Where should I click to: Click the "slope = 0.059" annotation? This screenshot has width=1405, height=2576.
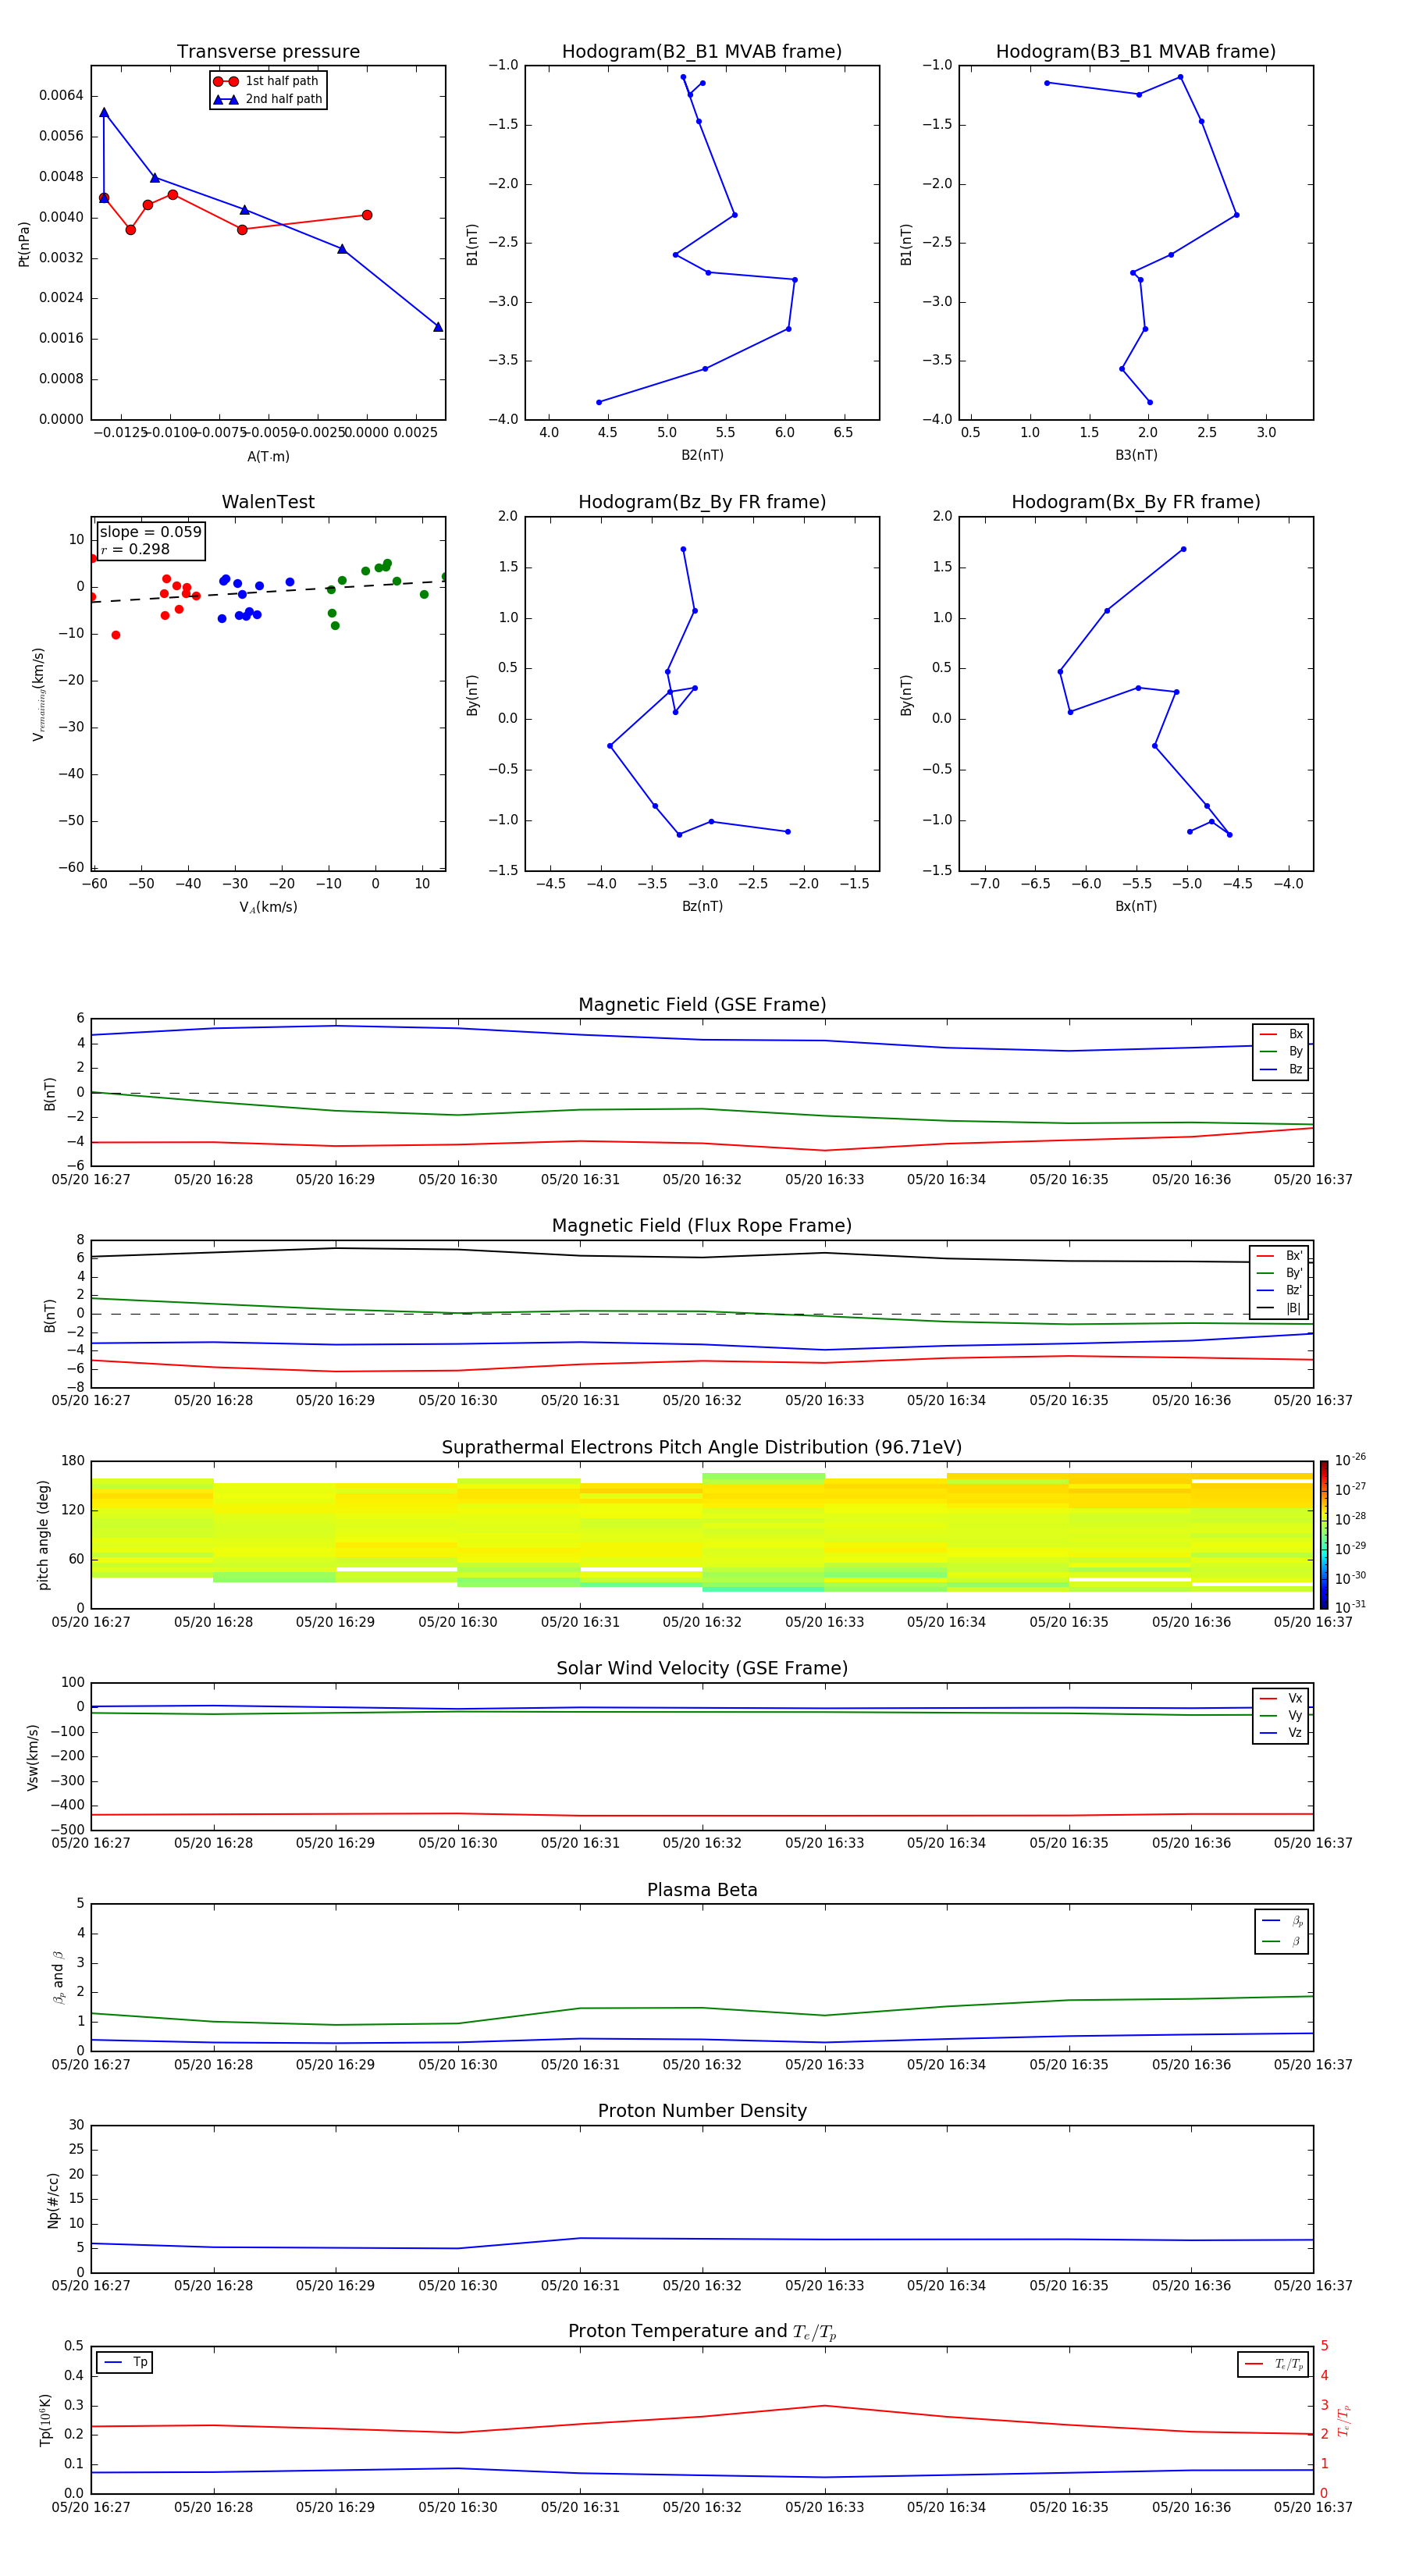[x=150, y=532]
